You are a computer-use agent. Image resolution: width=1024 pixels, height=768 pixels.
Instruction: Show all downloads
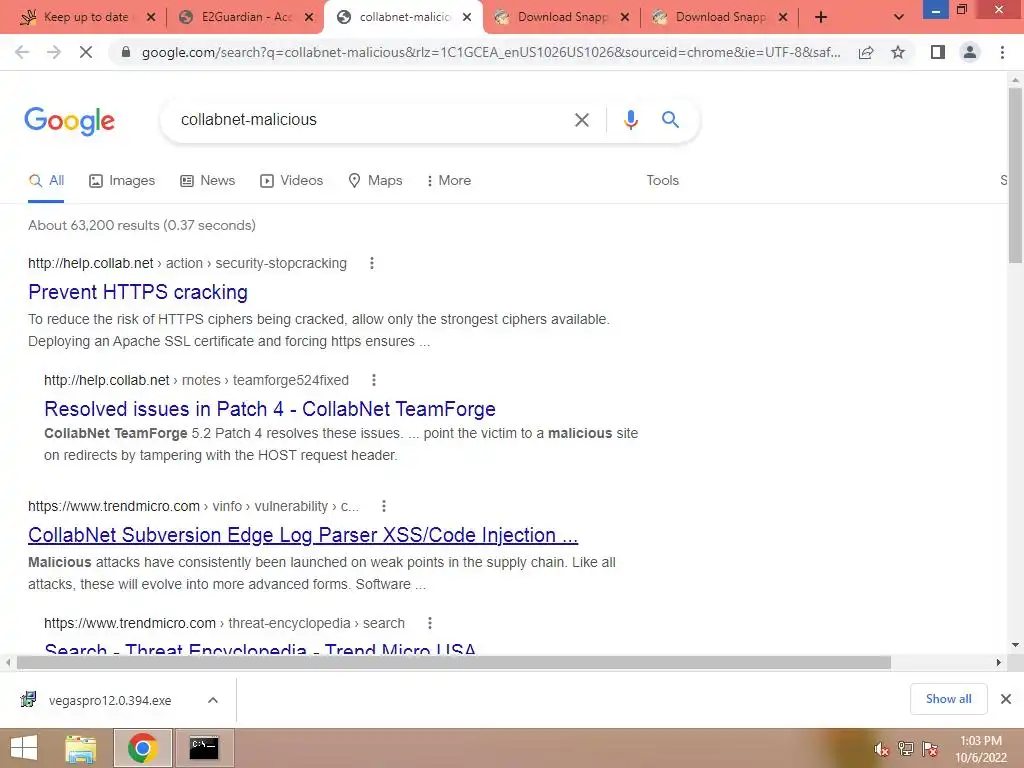tap(948, 699)
